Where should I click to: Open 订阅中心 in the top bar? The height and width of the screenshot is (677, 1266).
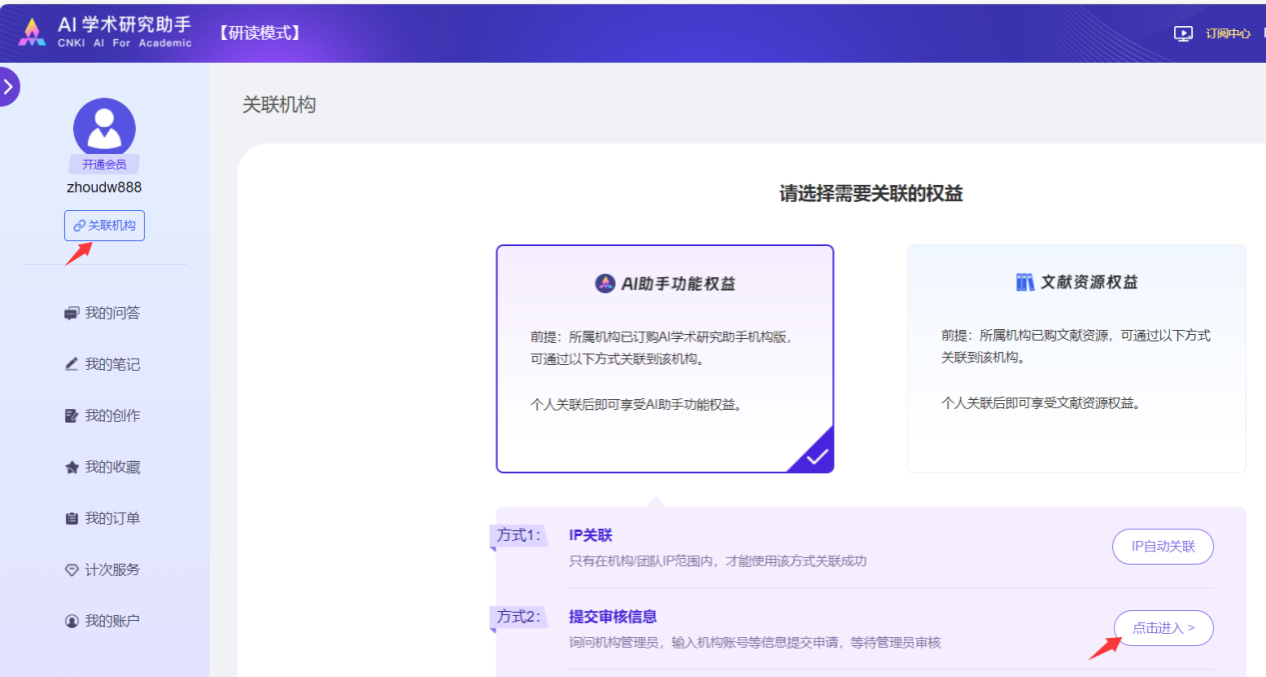tap(1227, 33)
